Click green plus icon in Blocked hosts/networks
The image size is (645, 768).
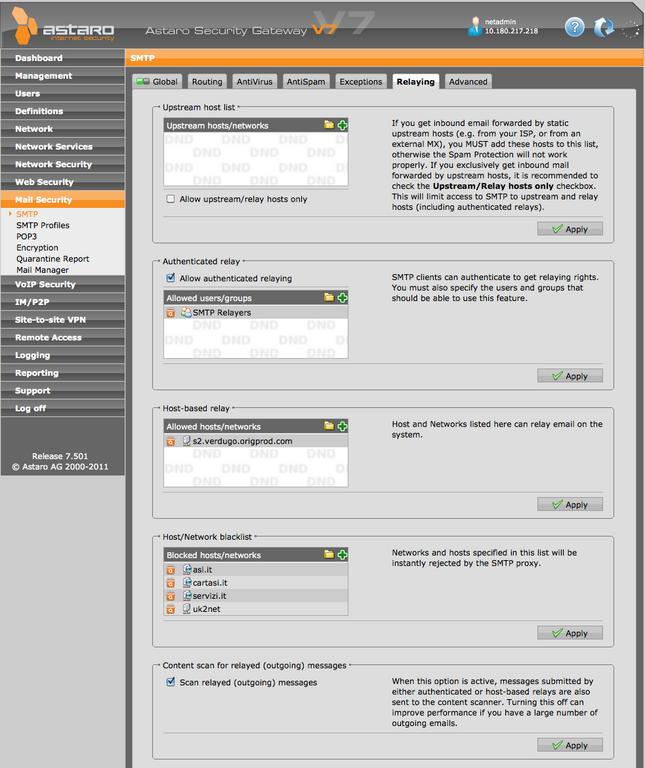tap(342, 554)
